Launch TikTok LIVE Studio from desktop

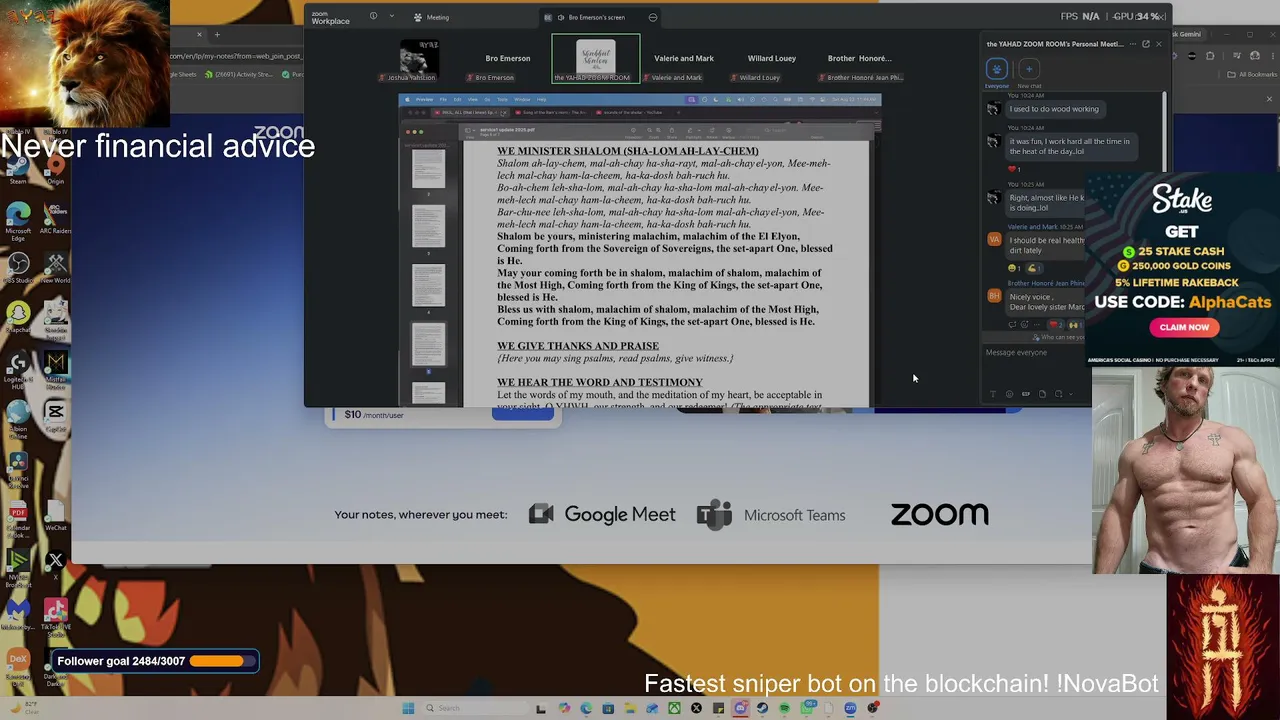pyautogui.click(x=55, y=615)
